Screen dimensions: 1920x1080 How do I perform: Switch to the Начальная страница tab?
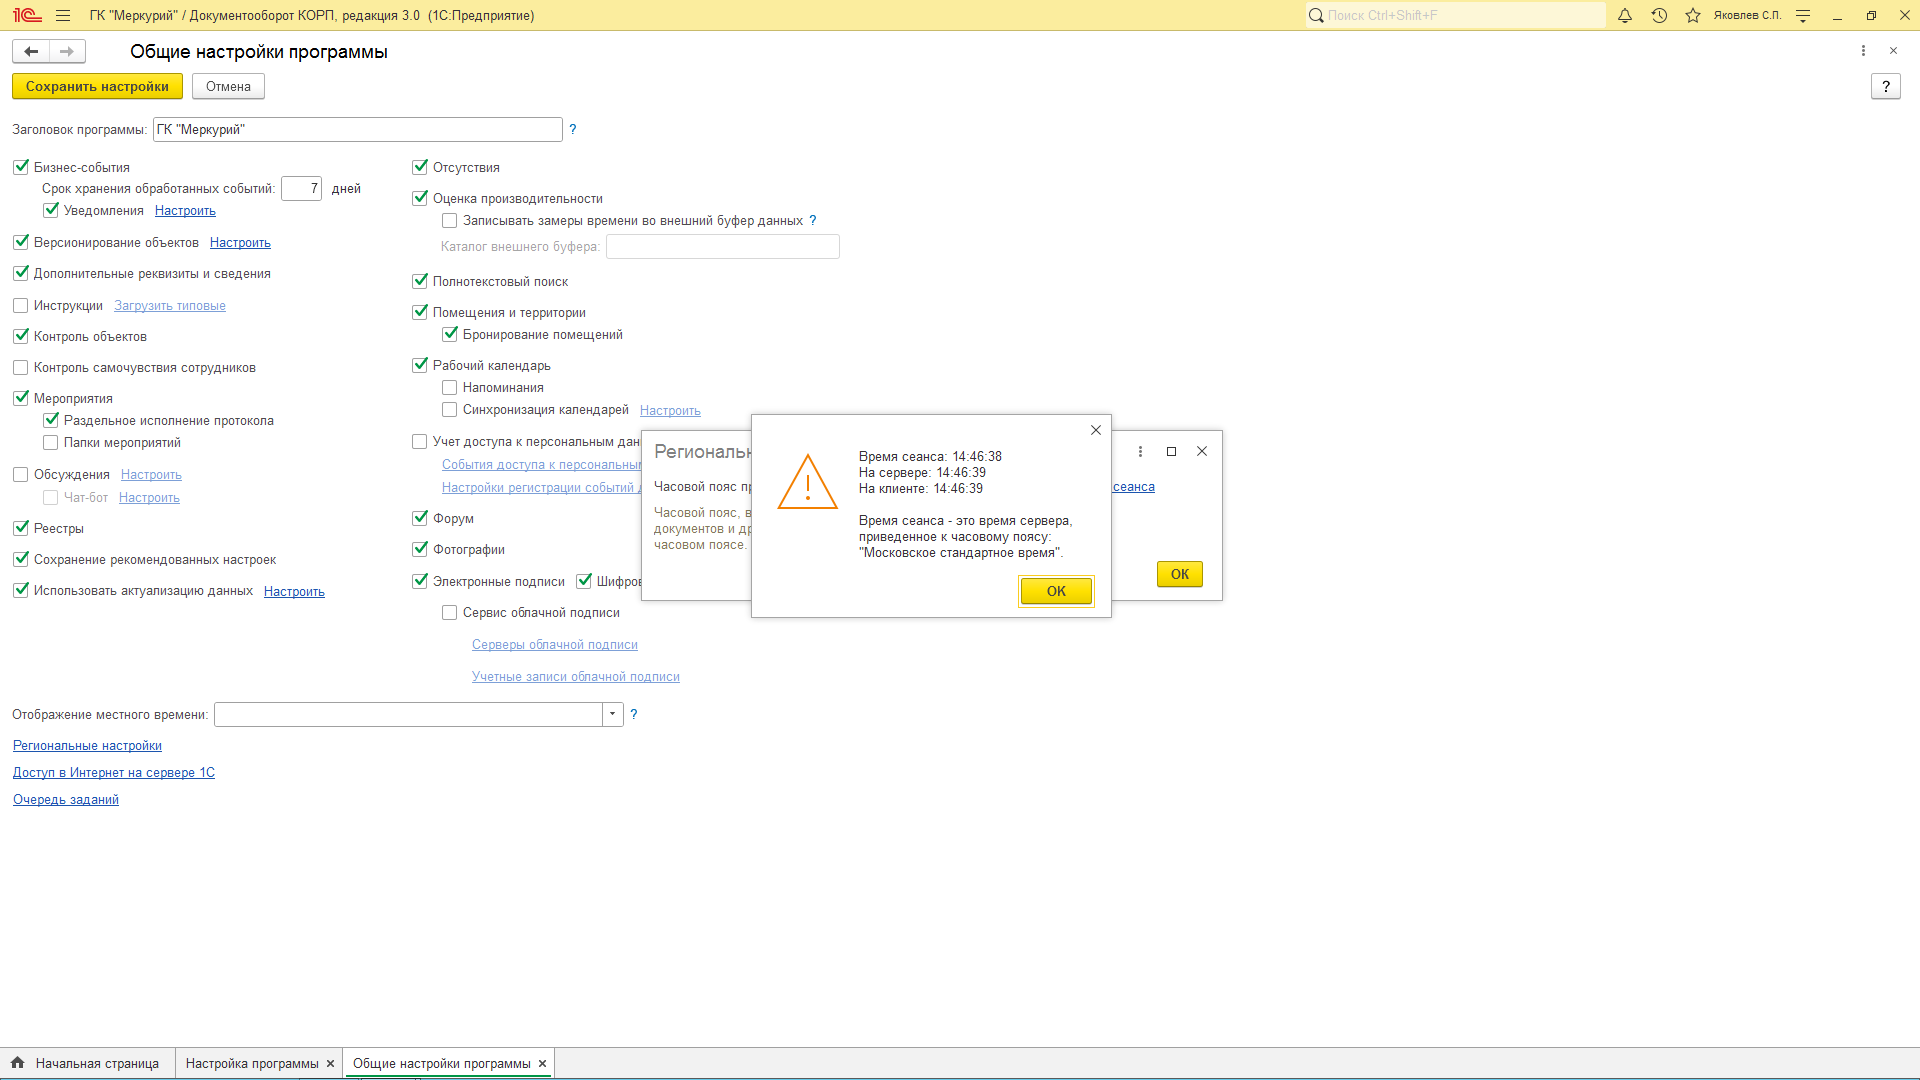[x=97, y=1063]
